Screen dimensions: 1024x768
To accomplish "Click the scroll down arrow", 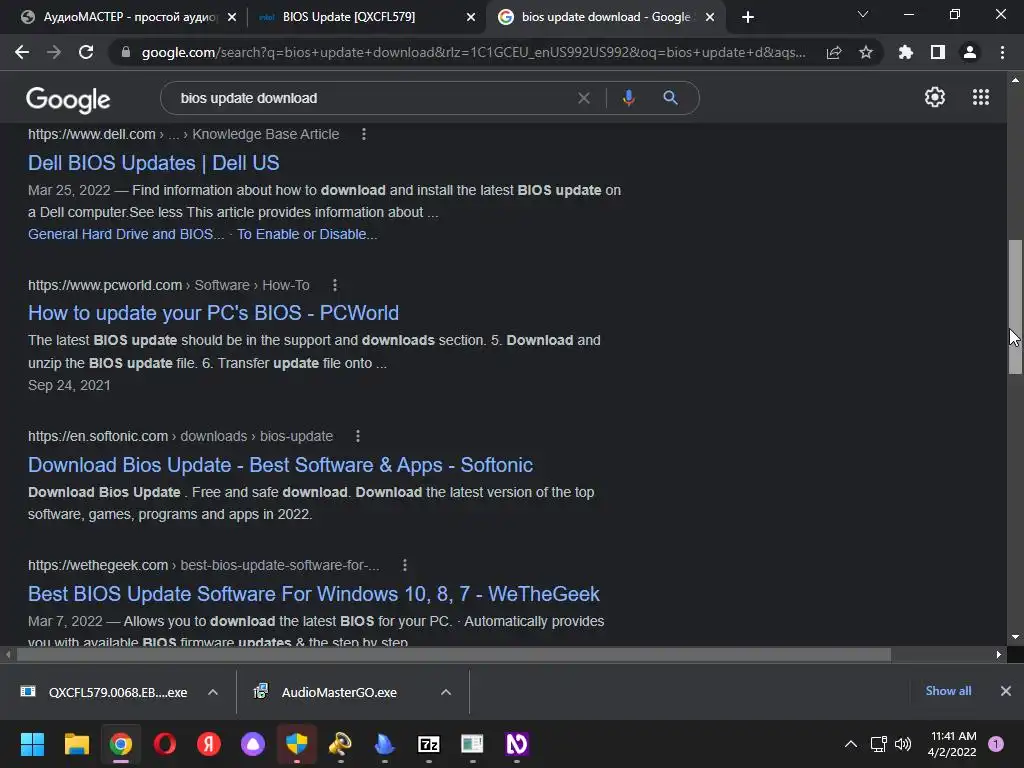I will [x=1015, y=637].
